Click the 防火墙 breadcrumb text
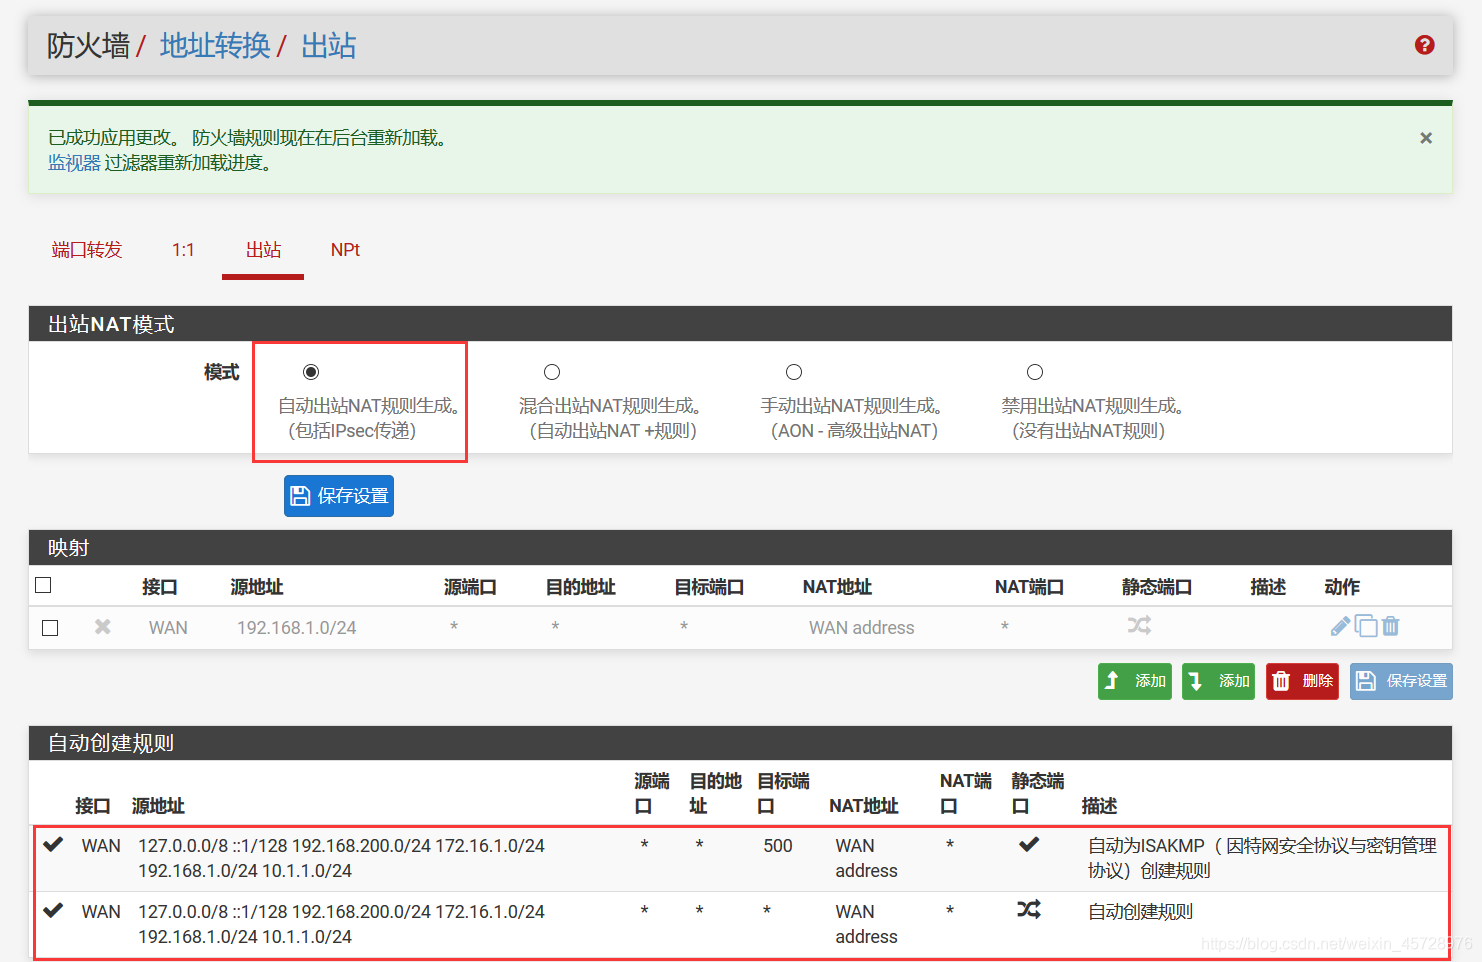The image size is (1482, 962). point(89,46)
